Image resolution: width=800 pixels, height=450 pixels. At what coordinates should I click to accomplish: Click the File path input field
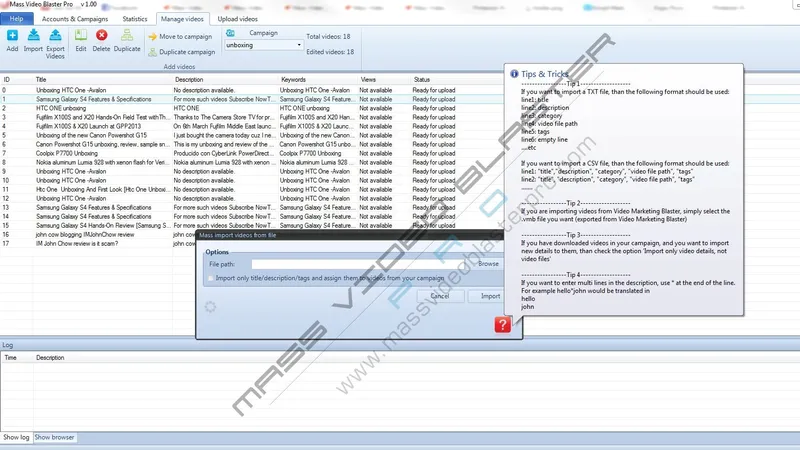[363, 264]
